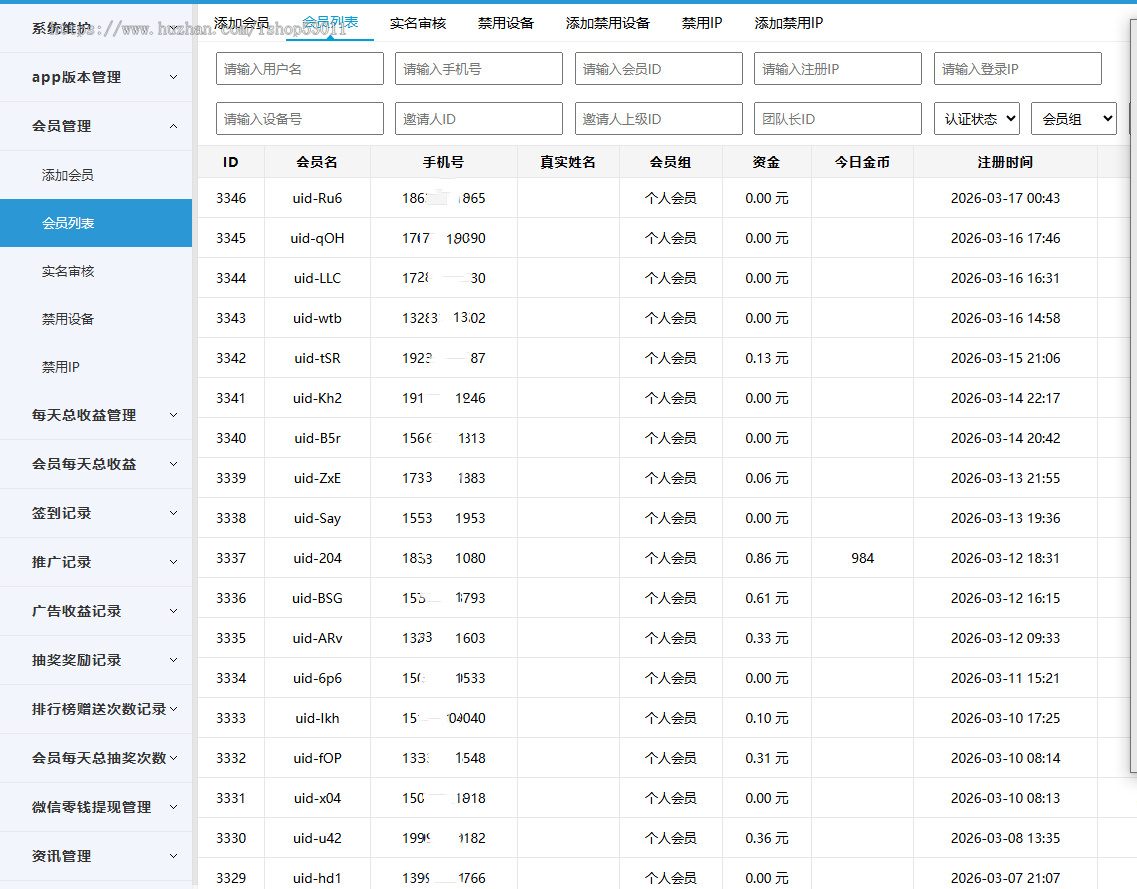The width and height of the screenshot is (1137, 889).
Task: Switch to the 禁用设备 top tab
Action: point(505,23)
